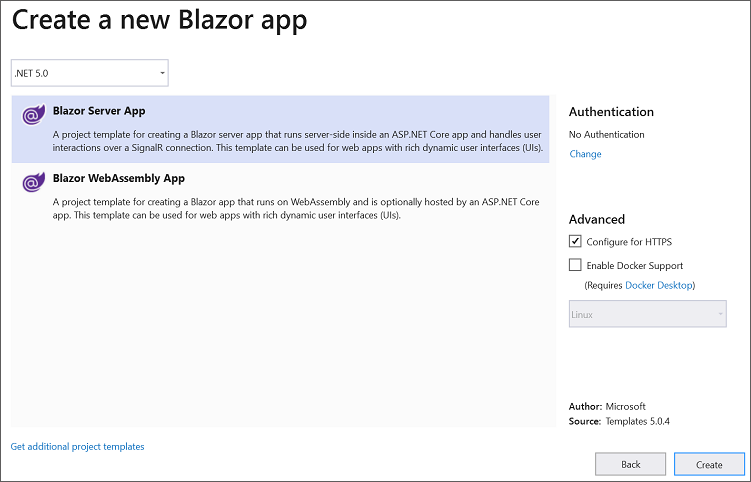751x482 pixels.
Task: Click the Blazor WebAssembly App description text
Action: pos(297,207)
